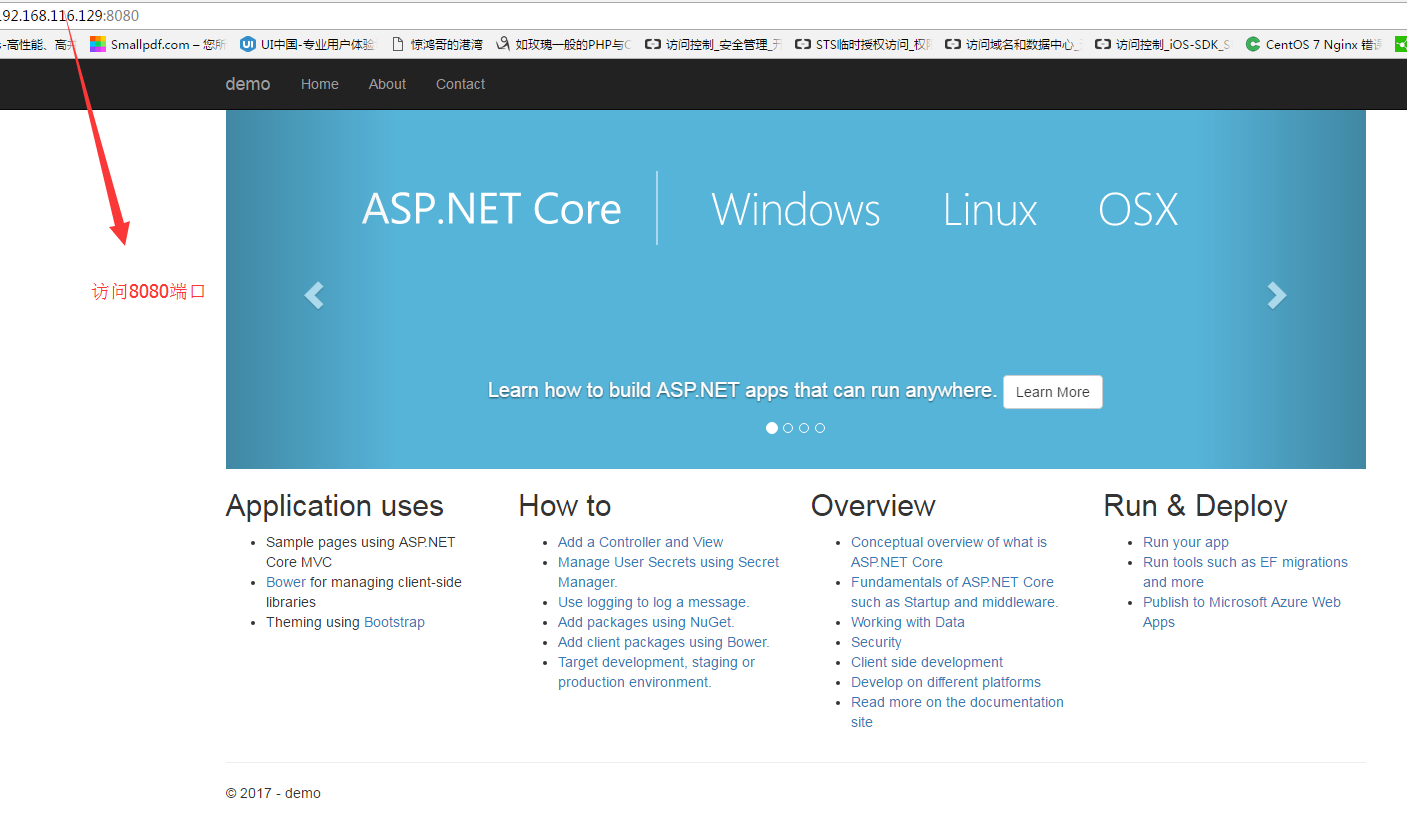The image size is (1407, 817).
Task: Select the first carousel indicator dot
Action: pyautogui.click(x=772, y=427)
